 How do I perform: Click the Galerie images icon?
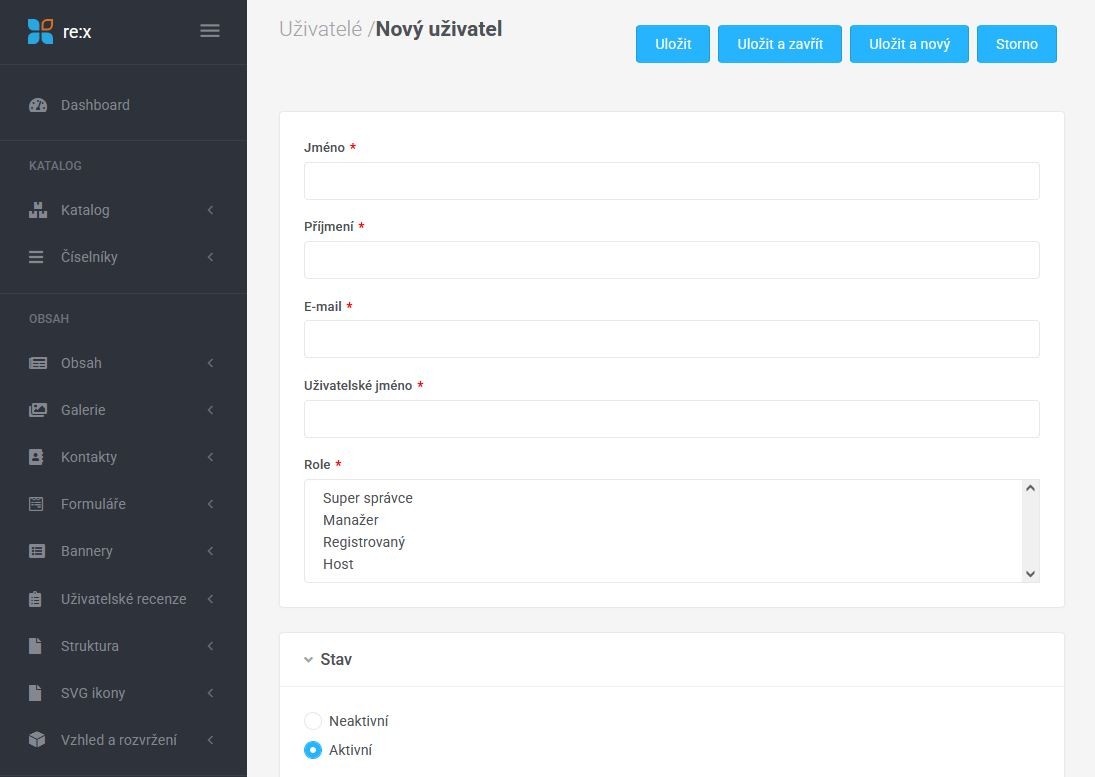37,410
